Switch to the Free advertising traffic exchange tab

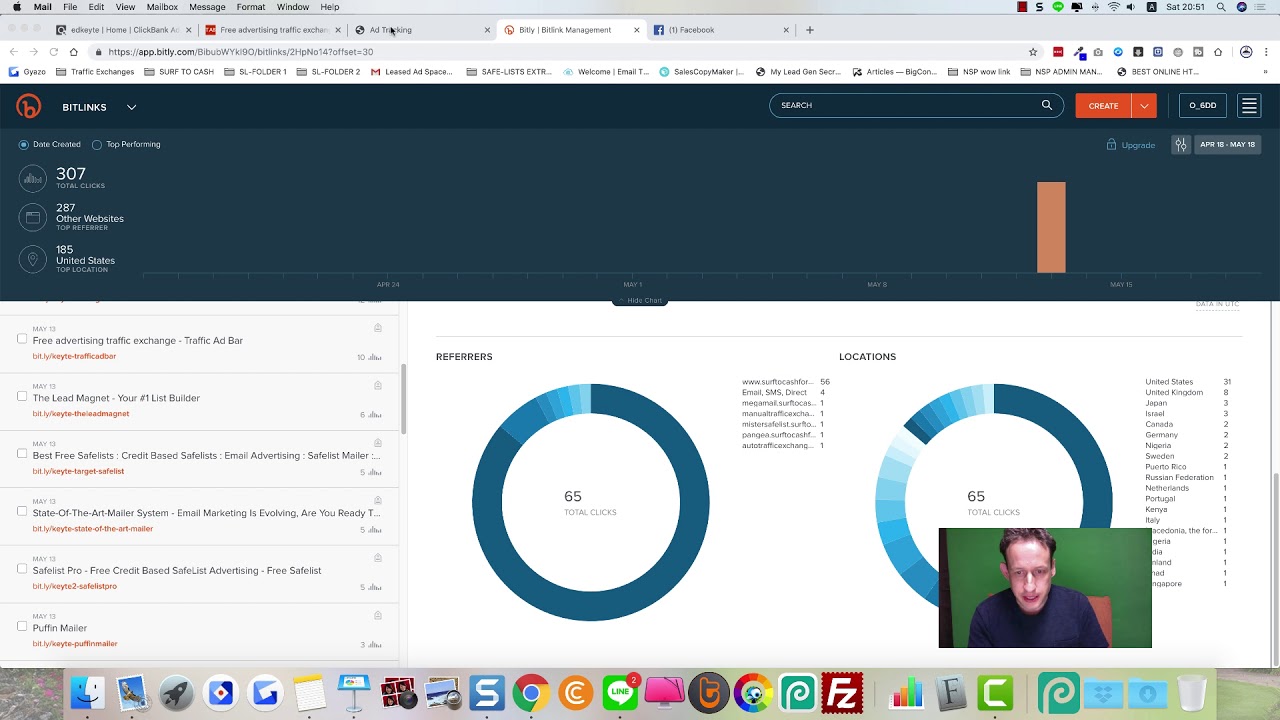272,30
